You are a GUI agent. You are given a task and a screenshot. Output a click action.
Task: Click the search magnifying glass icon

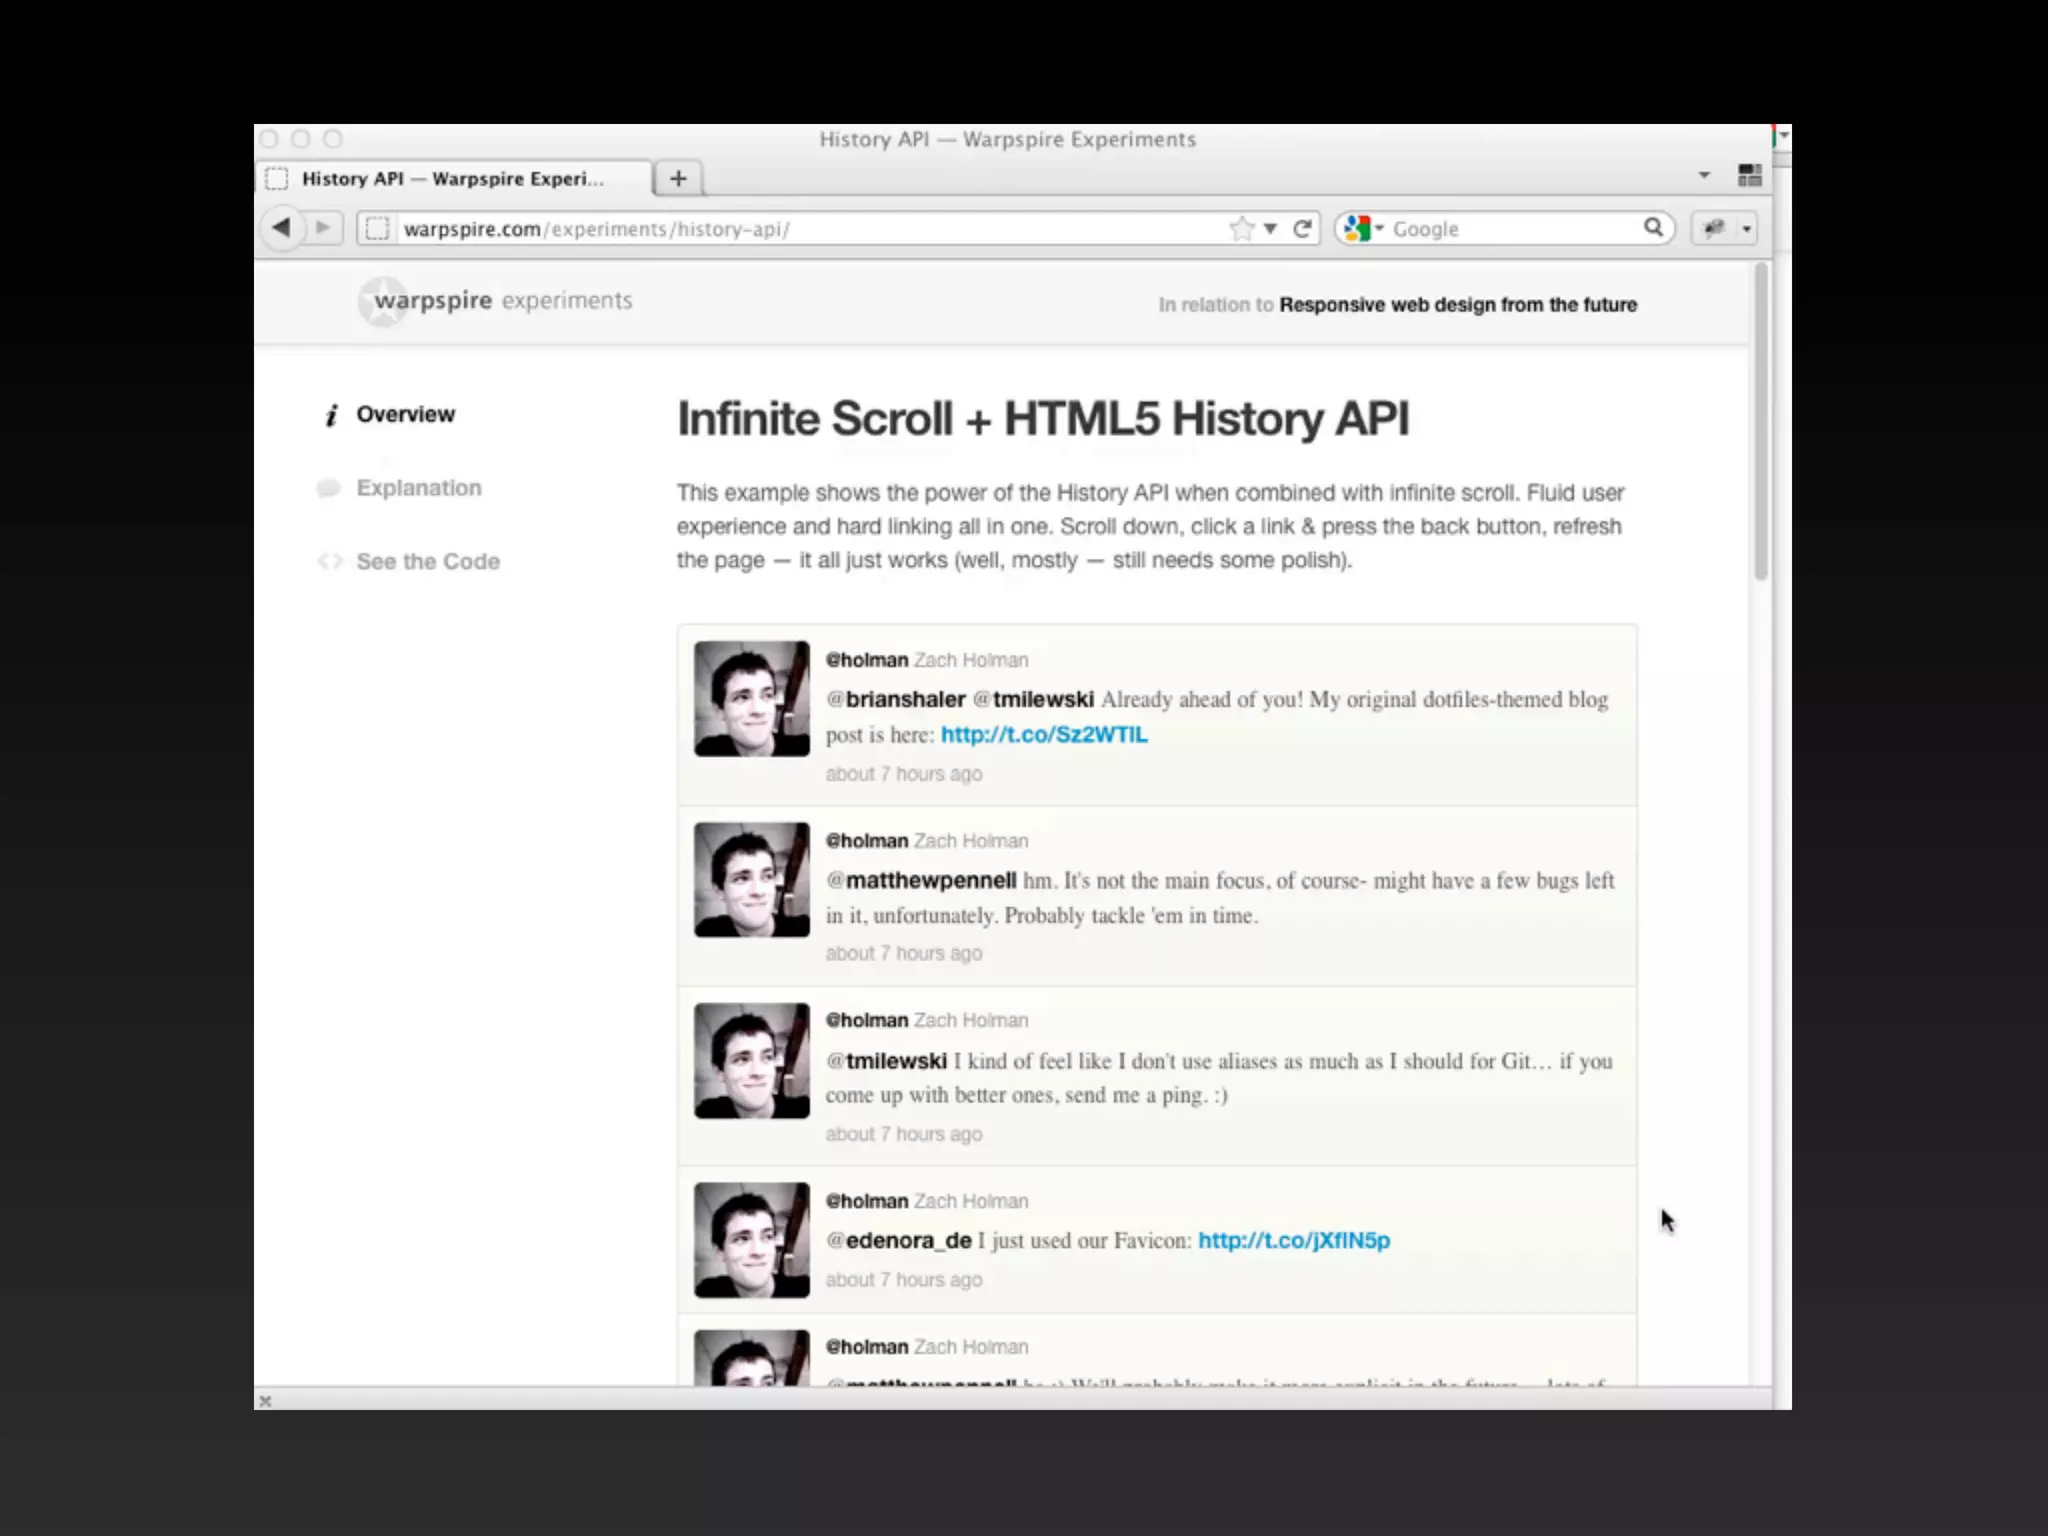[x=1653, y=228]
